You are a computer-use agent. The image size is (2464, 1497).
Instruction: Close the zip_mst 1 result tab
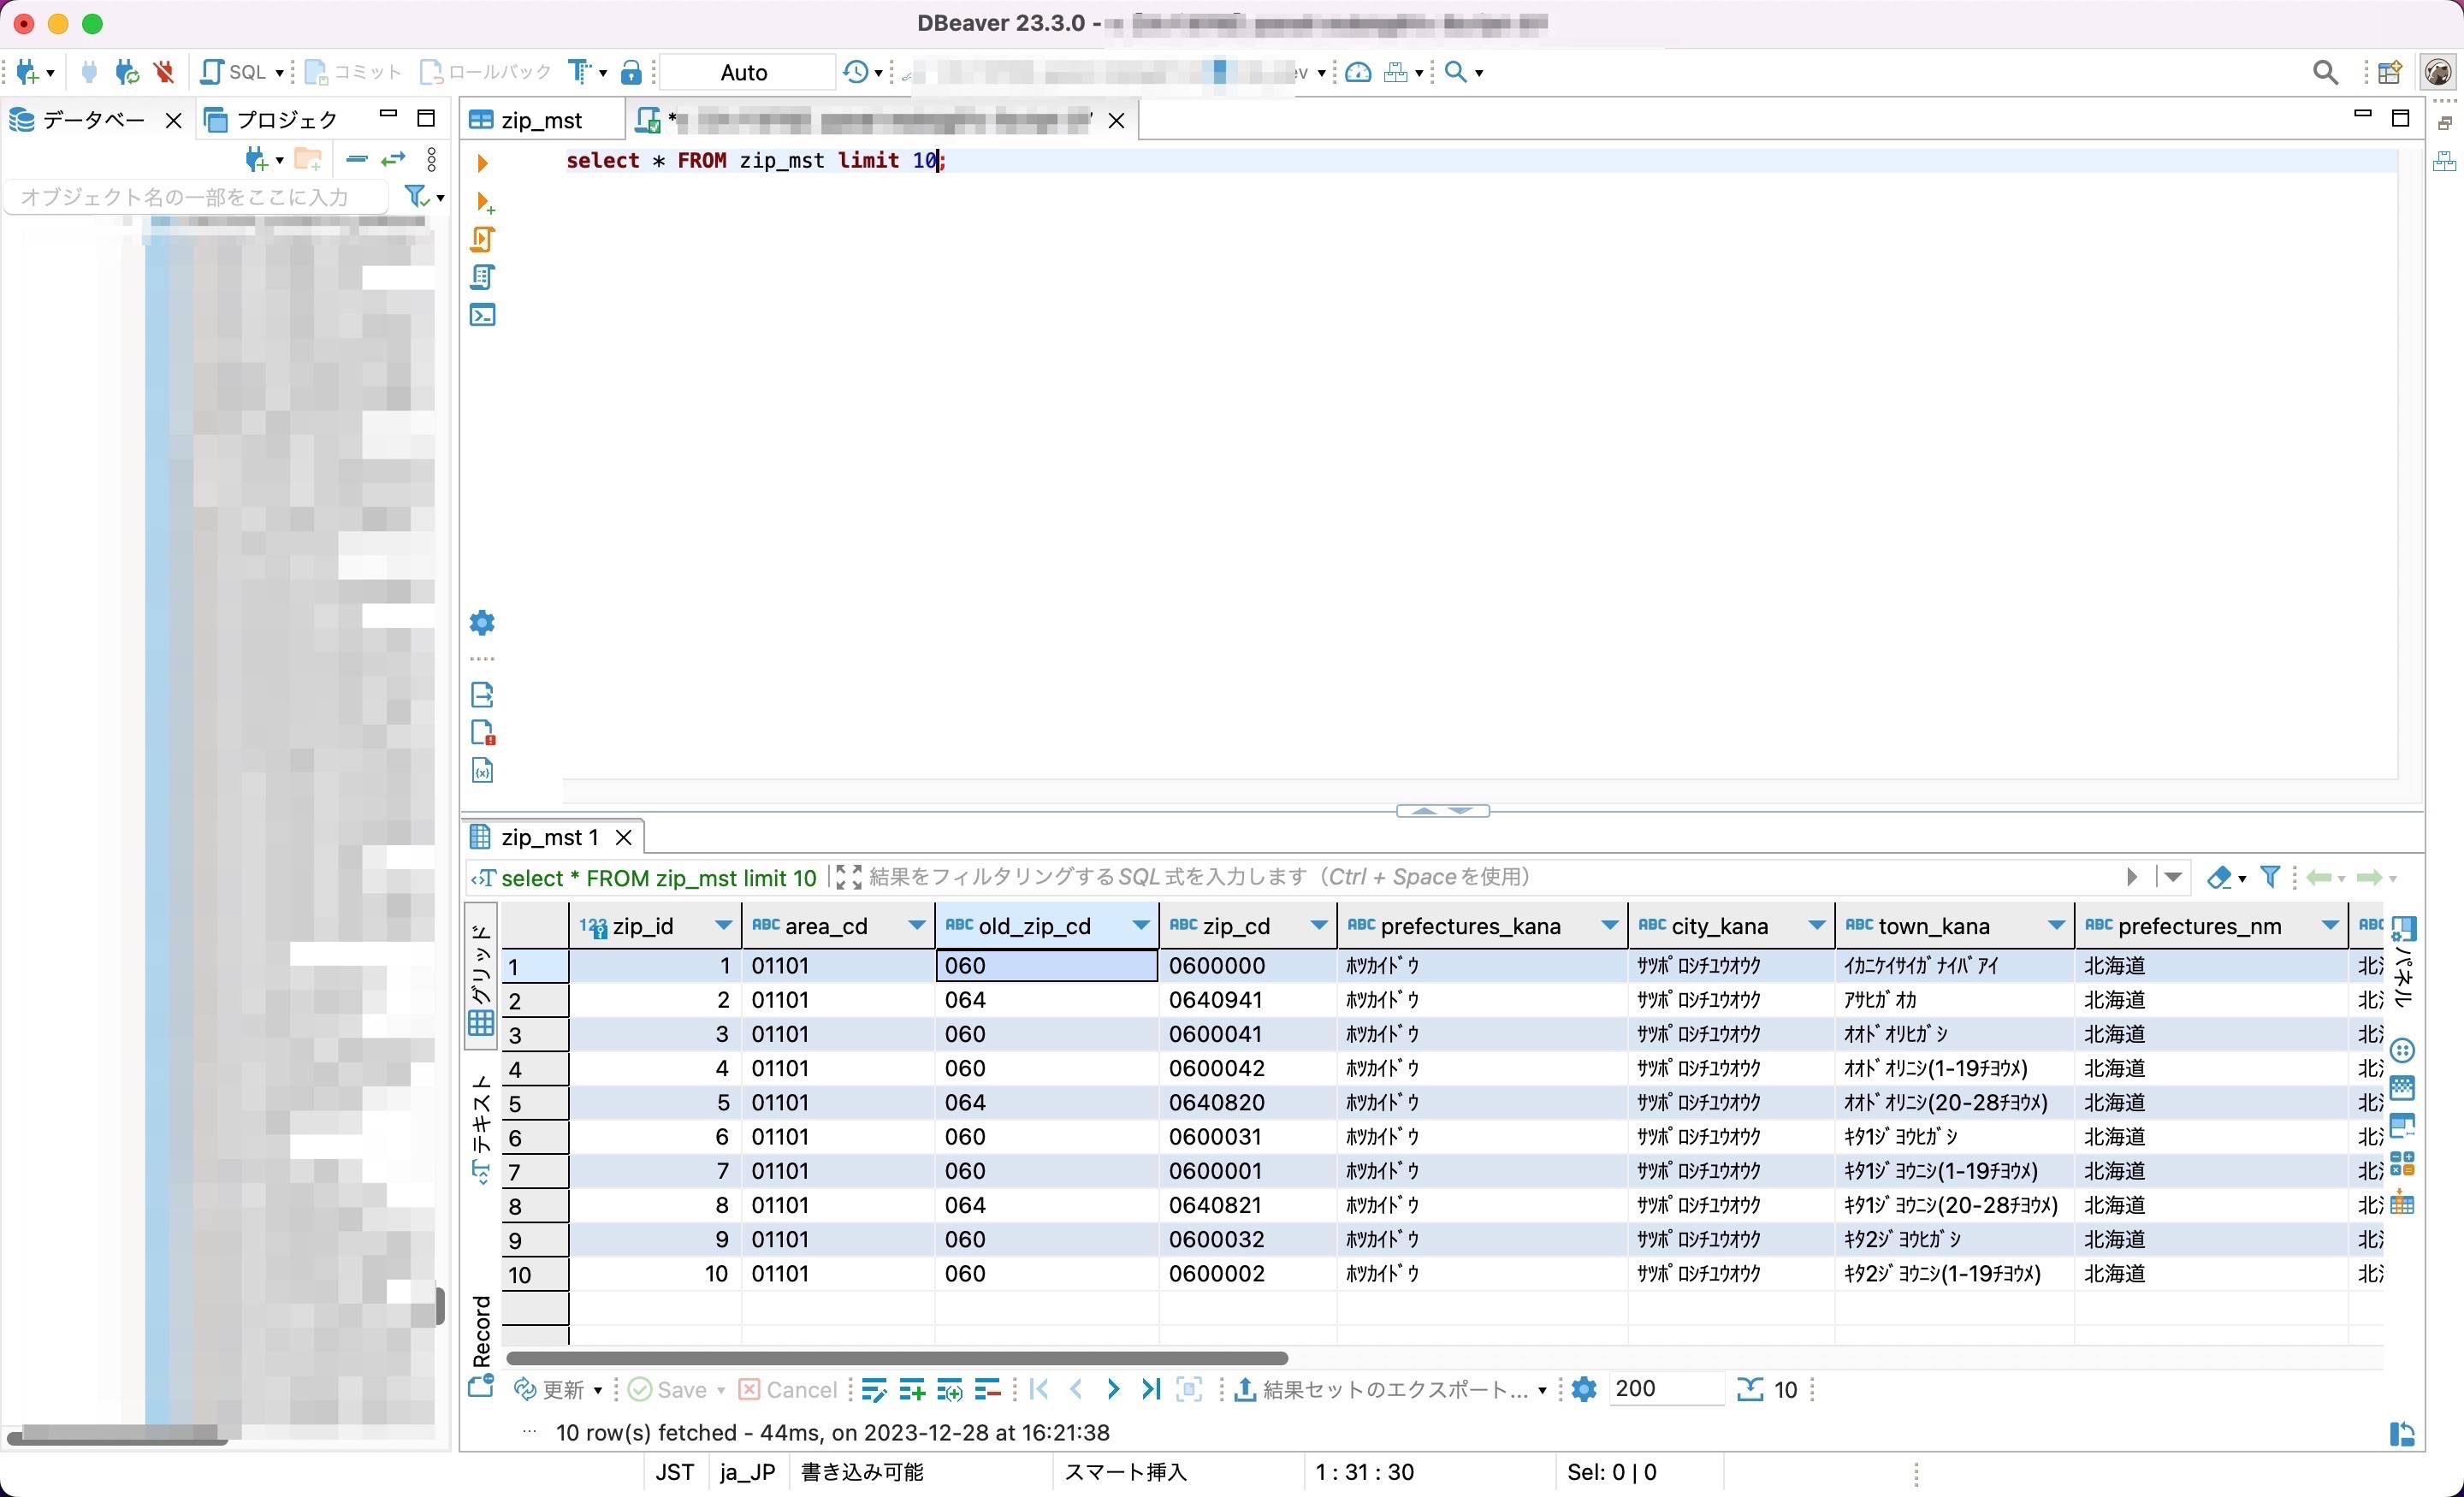click(624, 837)
